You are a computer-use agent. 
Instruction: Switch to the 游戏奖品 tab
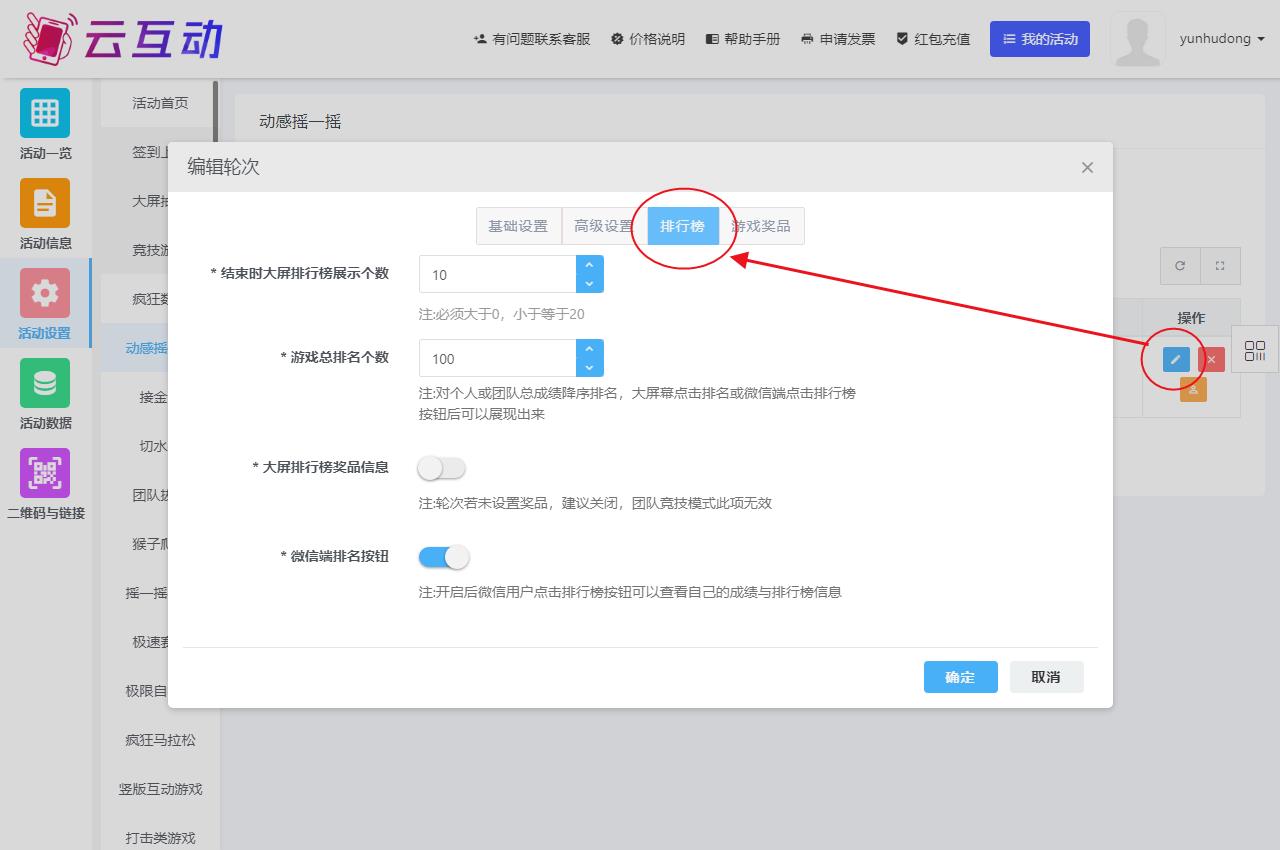761,226
